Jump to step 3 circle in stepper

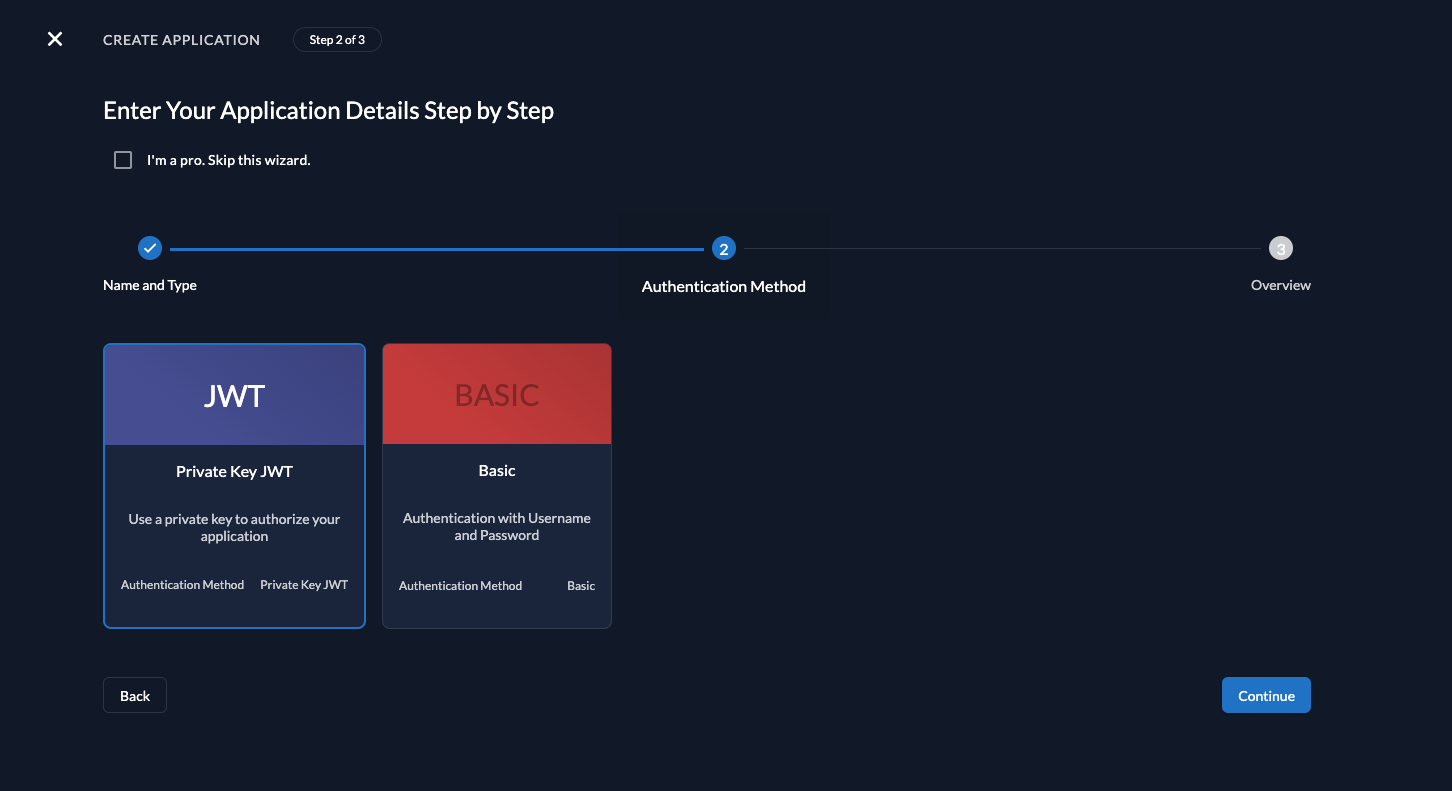click(x=1280, y=249)
